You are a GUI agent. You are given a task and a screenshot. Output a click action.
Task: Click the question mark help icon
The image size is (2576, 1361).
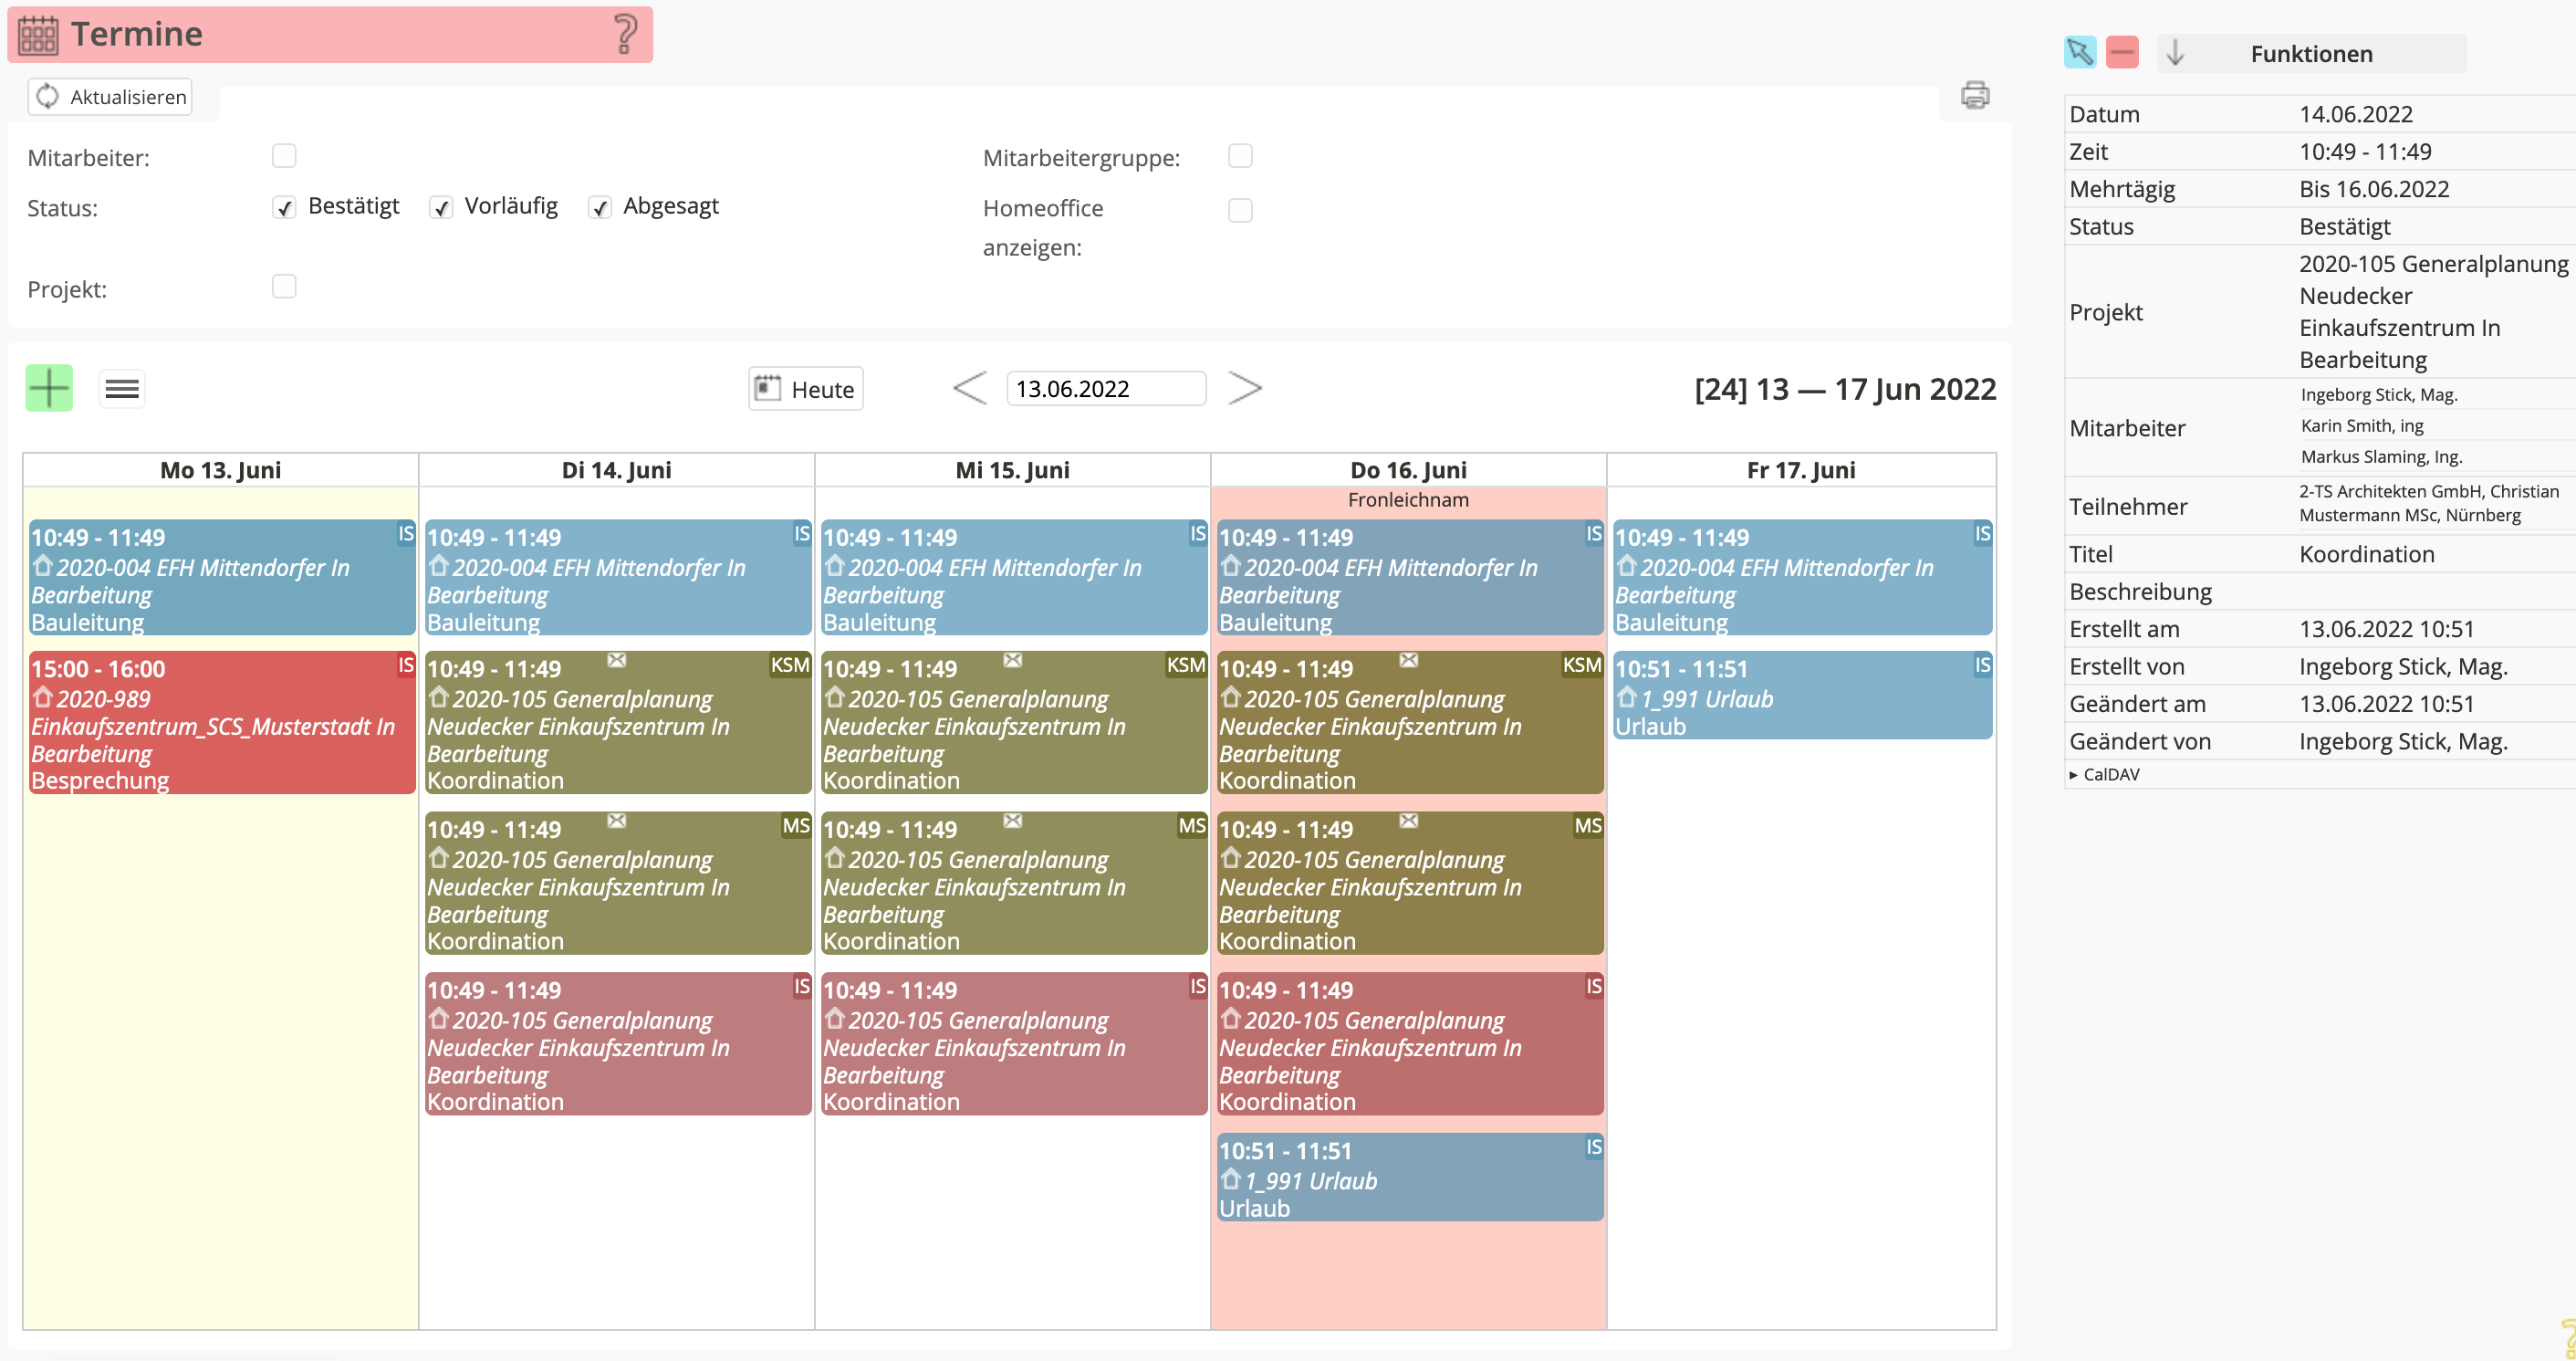625,34
